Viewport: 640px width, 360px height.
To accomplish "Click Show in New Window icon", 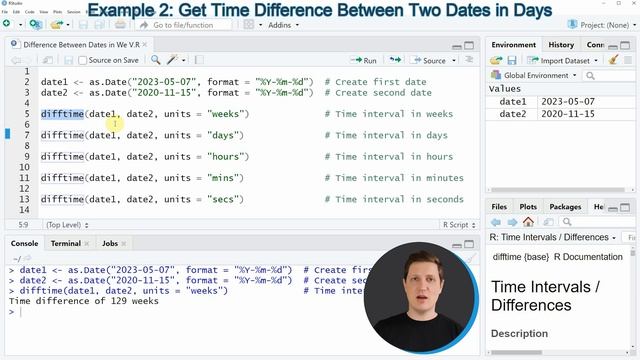I will tap(47, 60).
